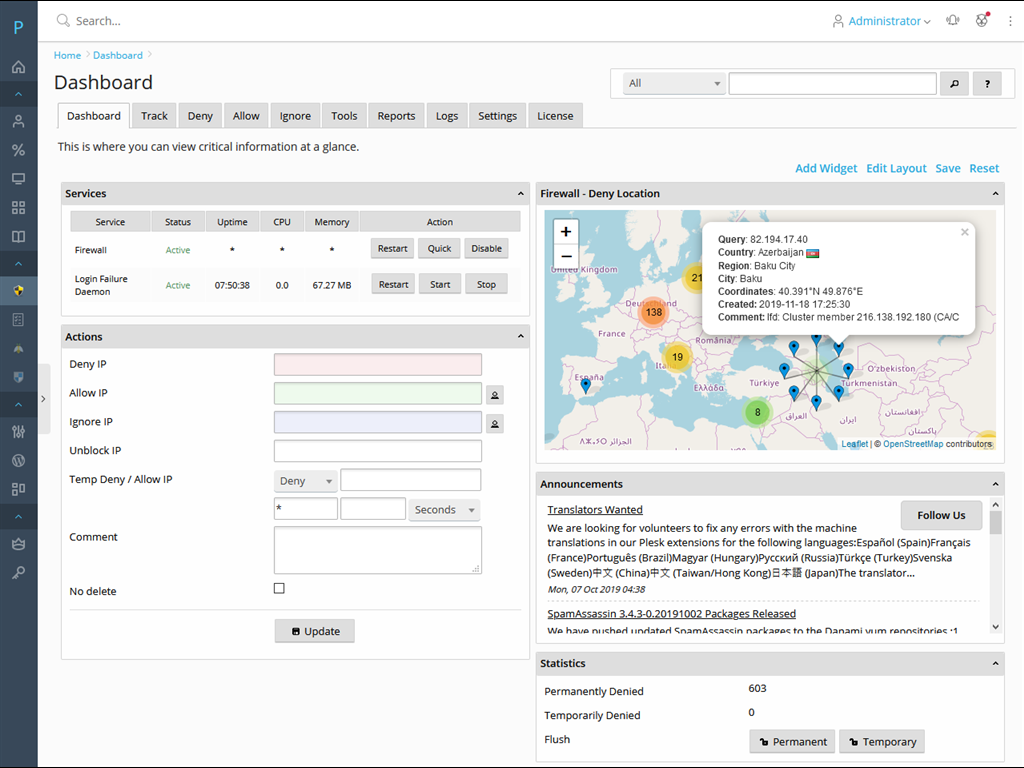The width and height of the screenshot is (1024, 768).
Task: Open the Deny/Allow type dropdown
Action: [x=306, y=481]
